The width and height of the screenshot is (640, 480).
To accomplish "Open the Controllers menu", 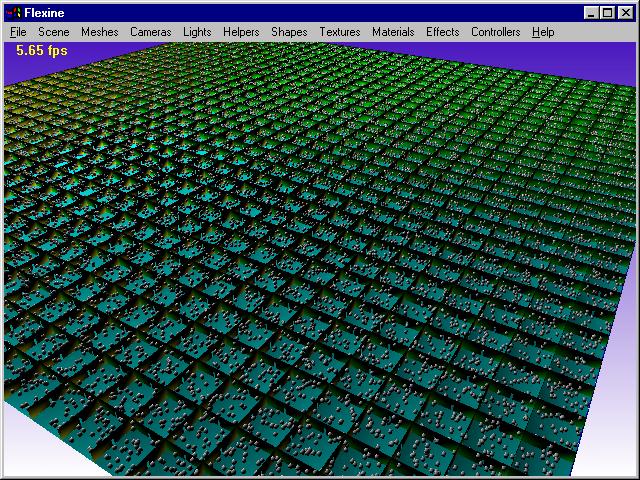I will [x=496, y=32].
